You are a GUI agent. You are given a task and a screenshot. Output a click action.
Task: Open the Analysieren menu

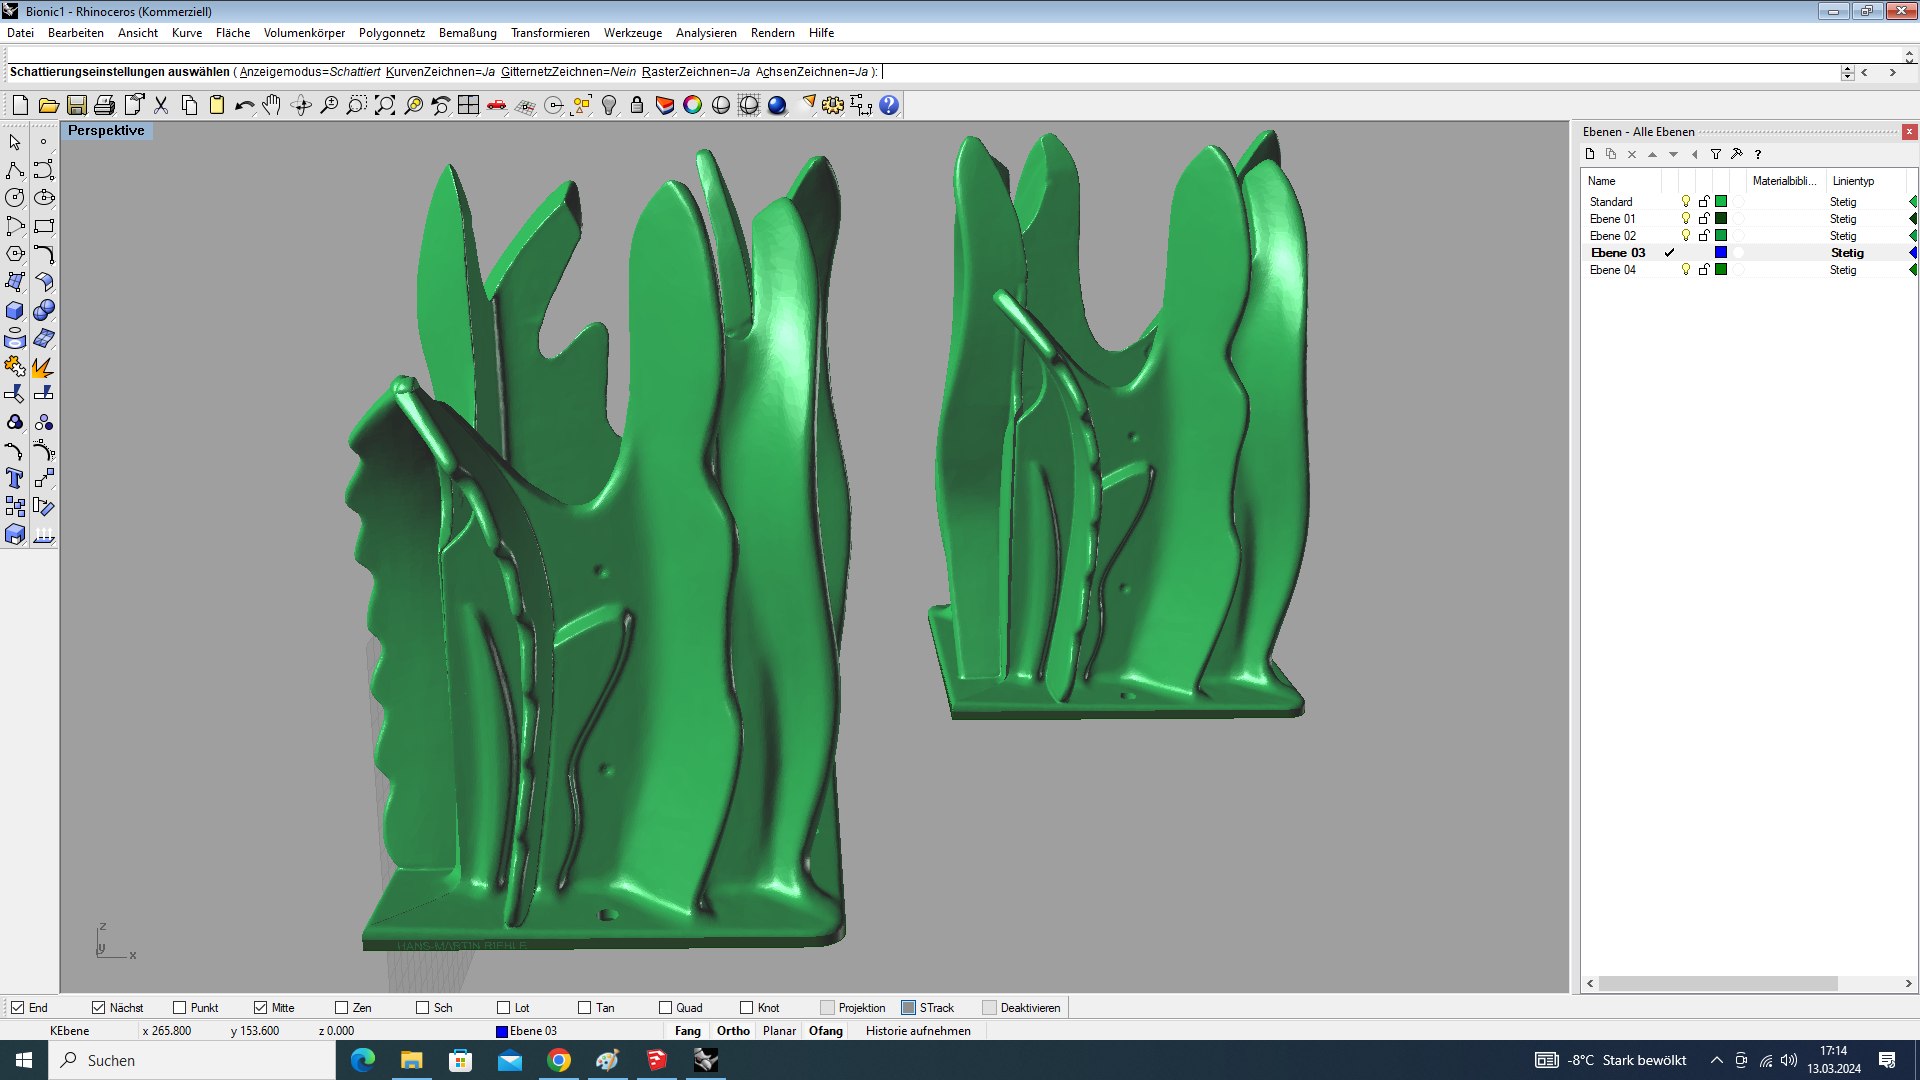pyautogui.click(x=706, y=33)
